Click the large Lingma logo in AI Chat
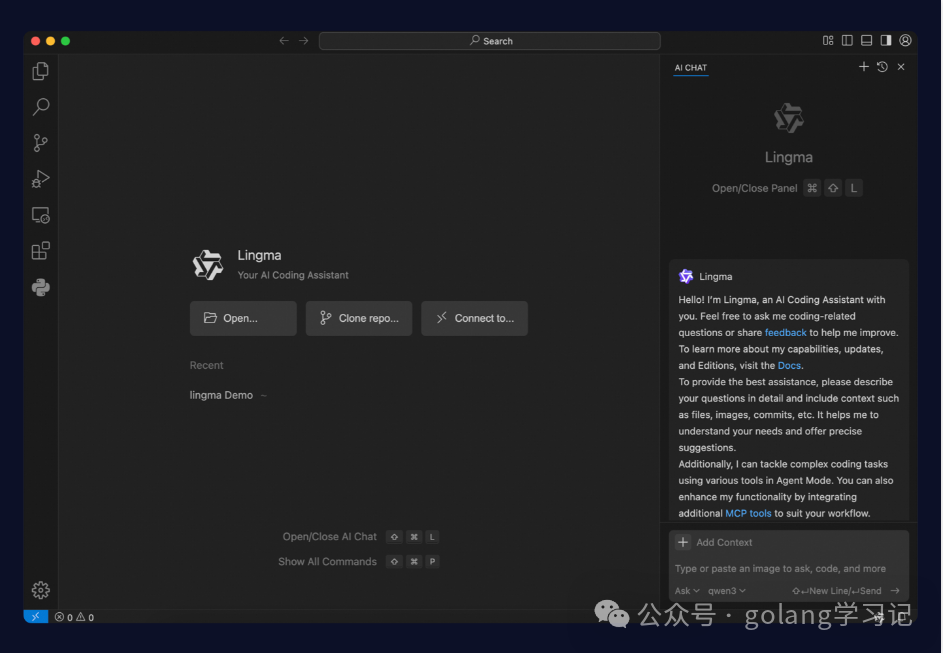The width and height of the screenshot is (943, 653). [788, 118]
